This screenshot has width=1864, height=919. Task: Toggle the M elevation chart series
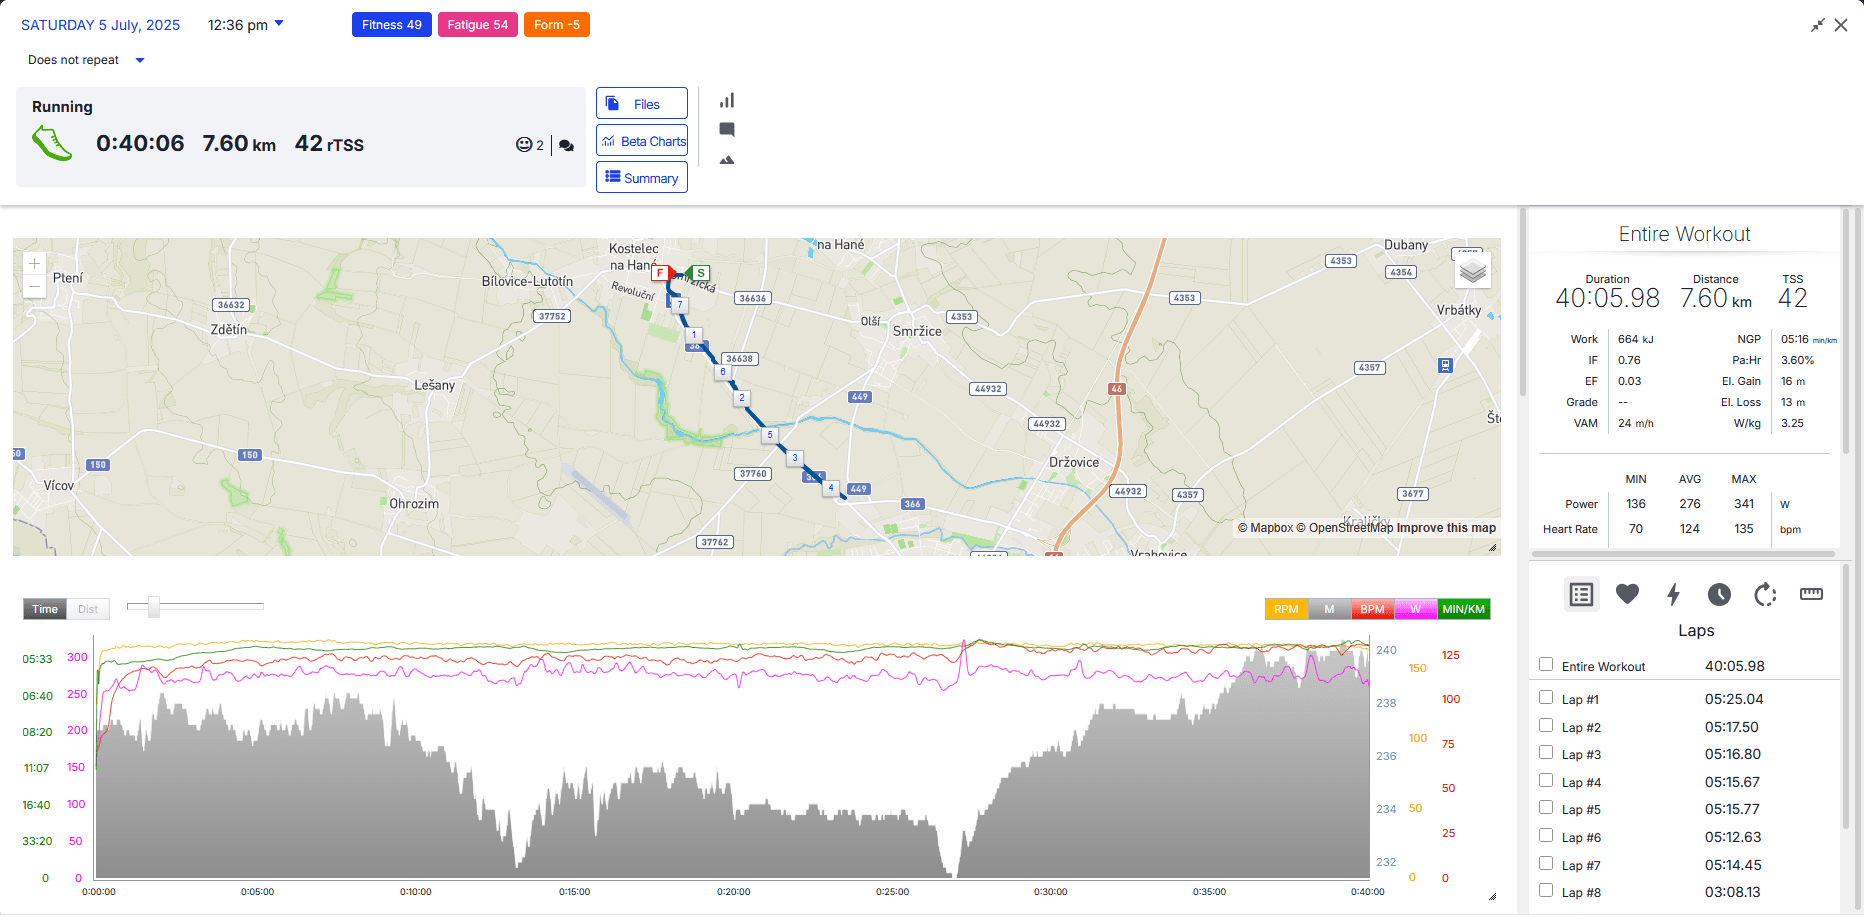coord(1329,609)
